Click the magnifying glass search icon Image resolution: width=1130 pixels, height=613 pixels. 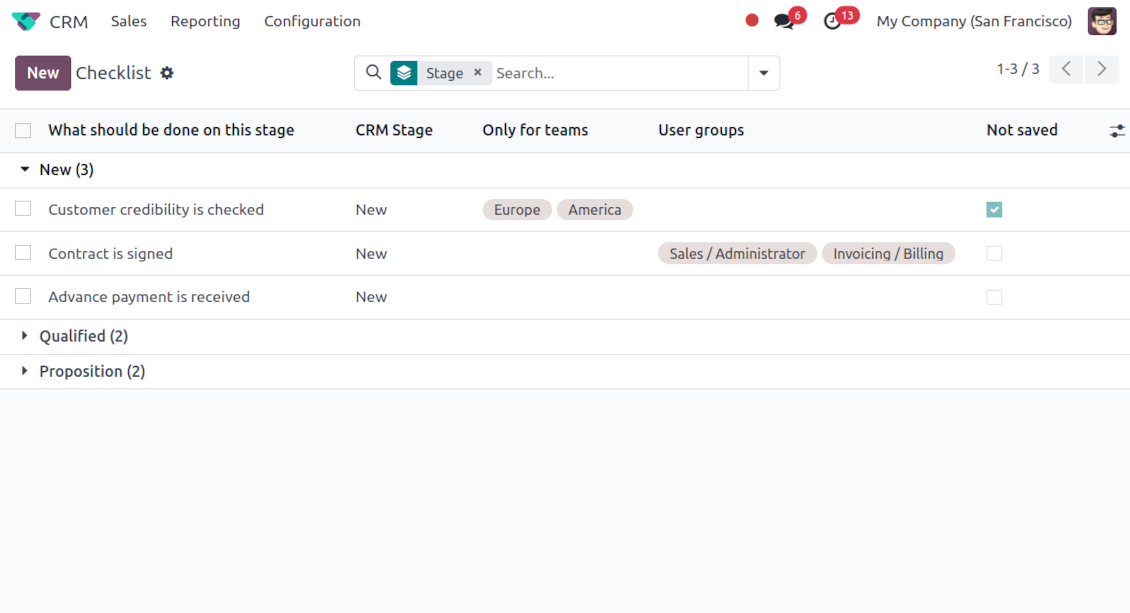pyautogui.click(x=373, y=73)
